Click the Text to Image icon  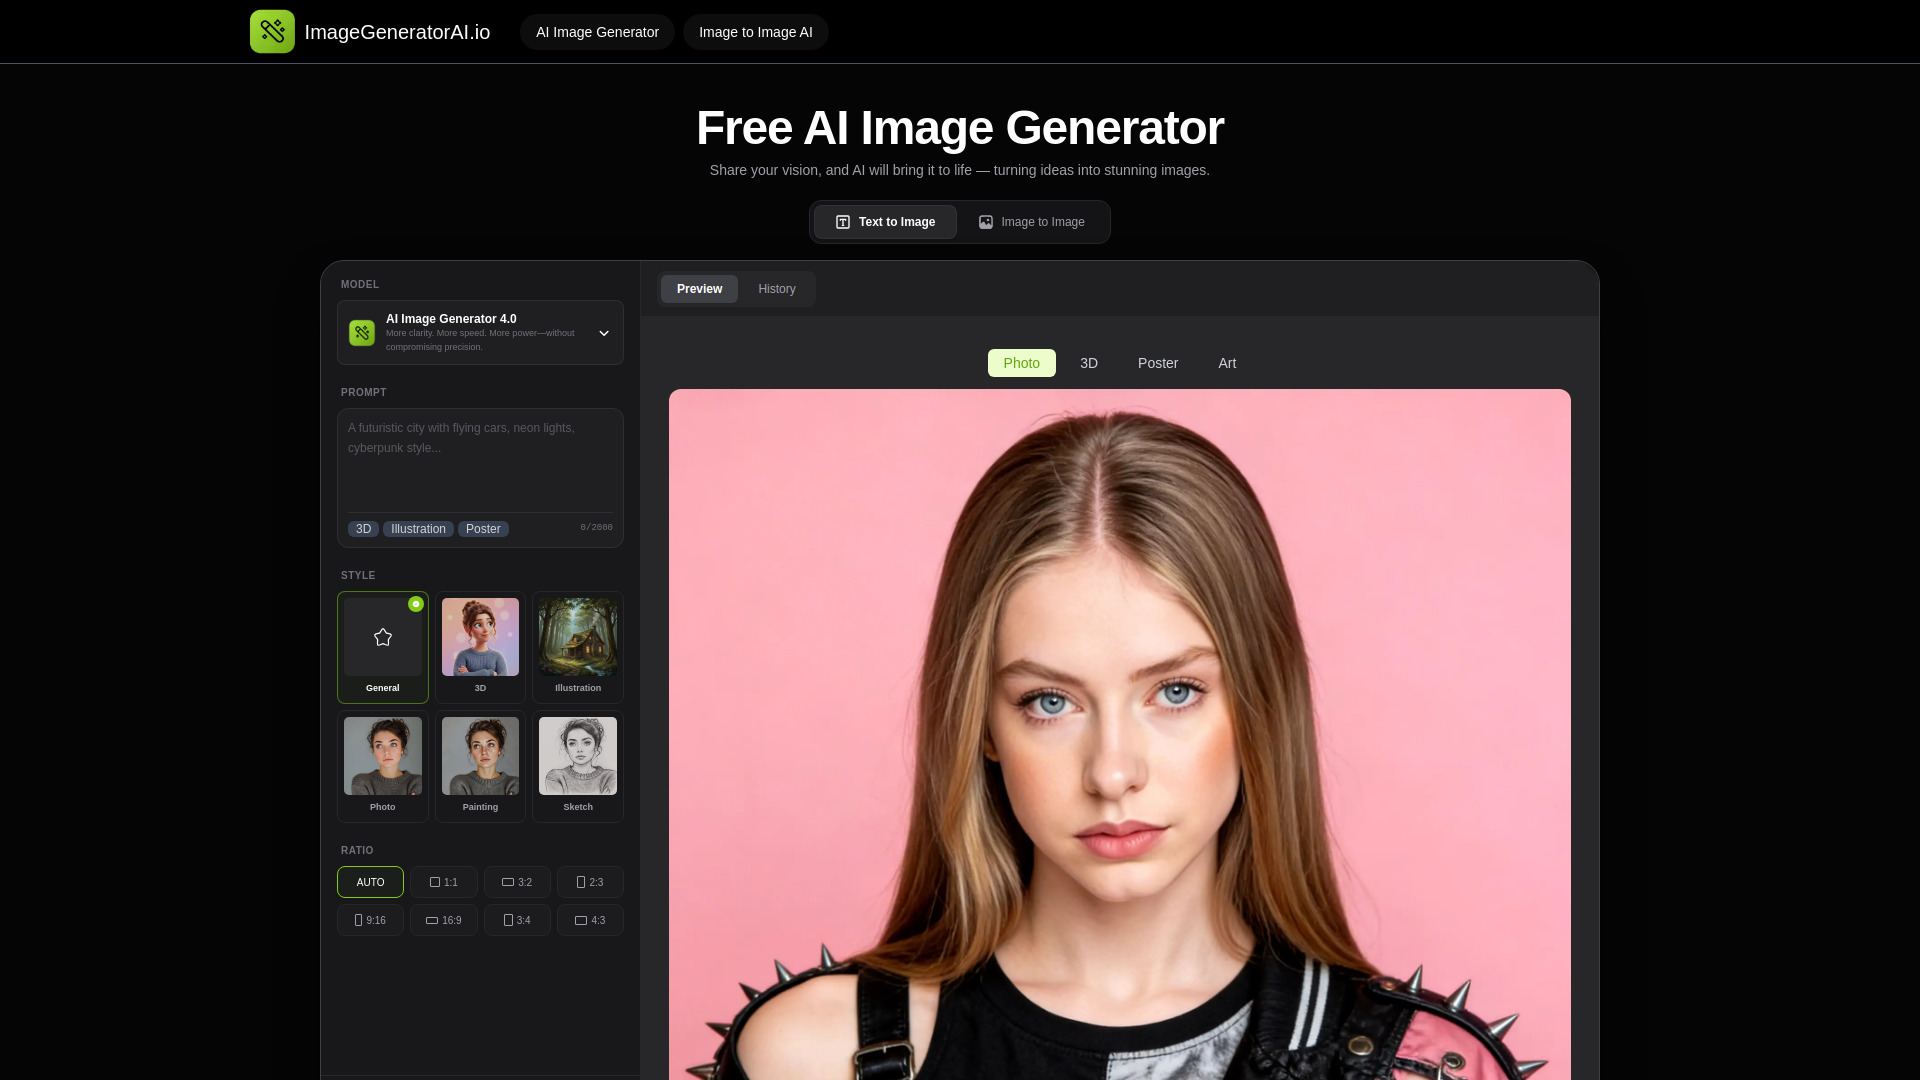[843, 222]
